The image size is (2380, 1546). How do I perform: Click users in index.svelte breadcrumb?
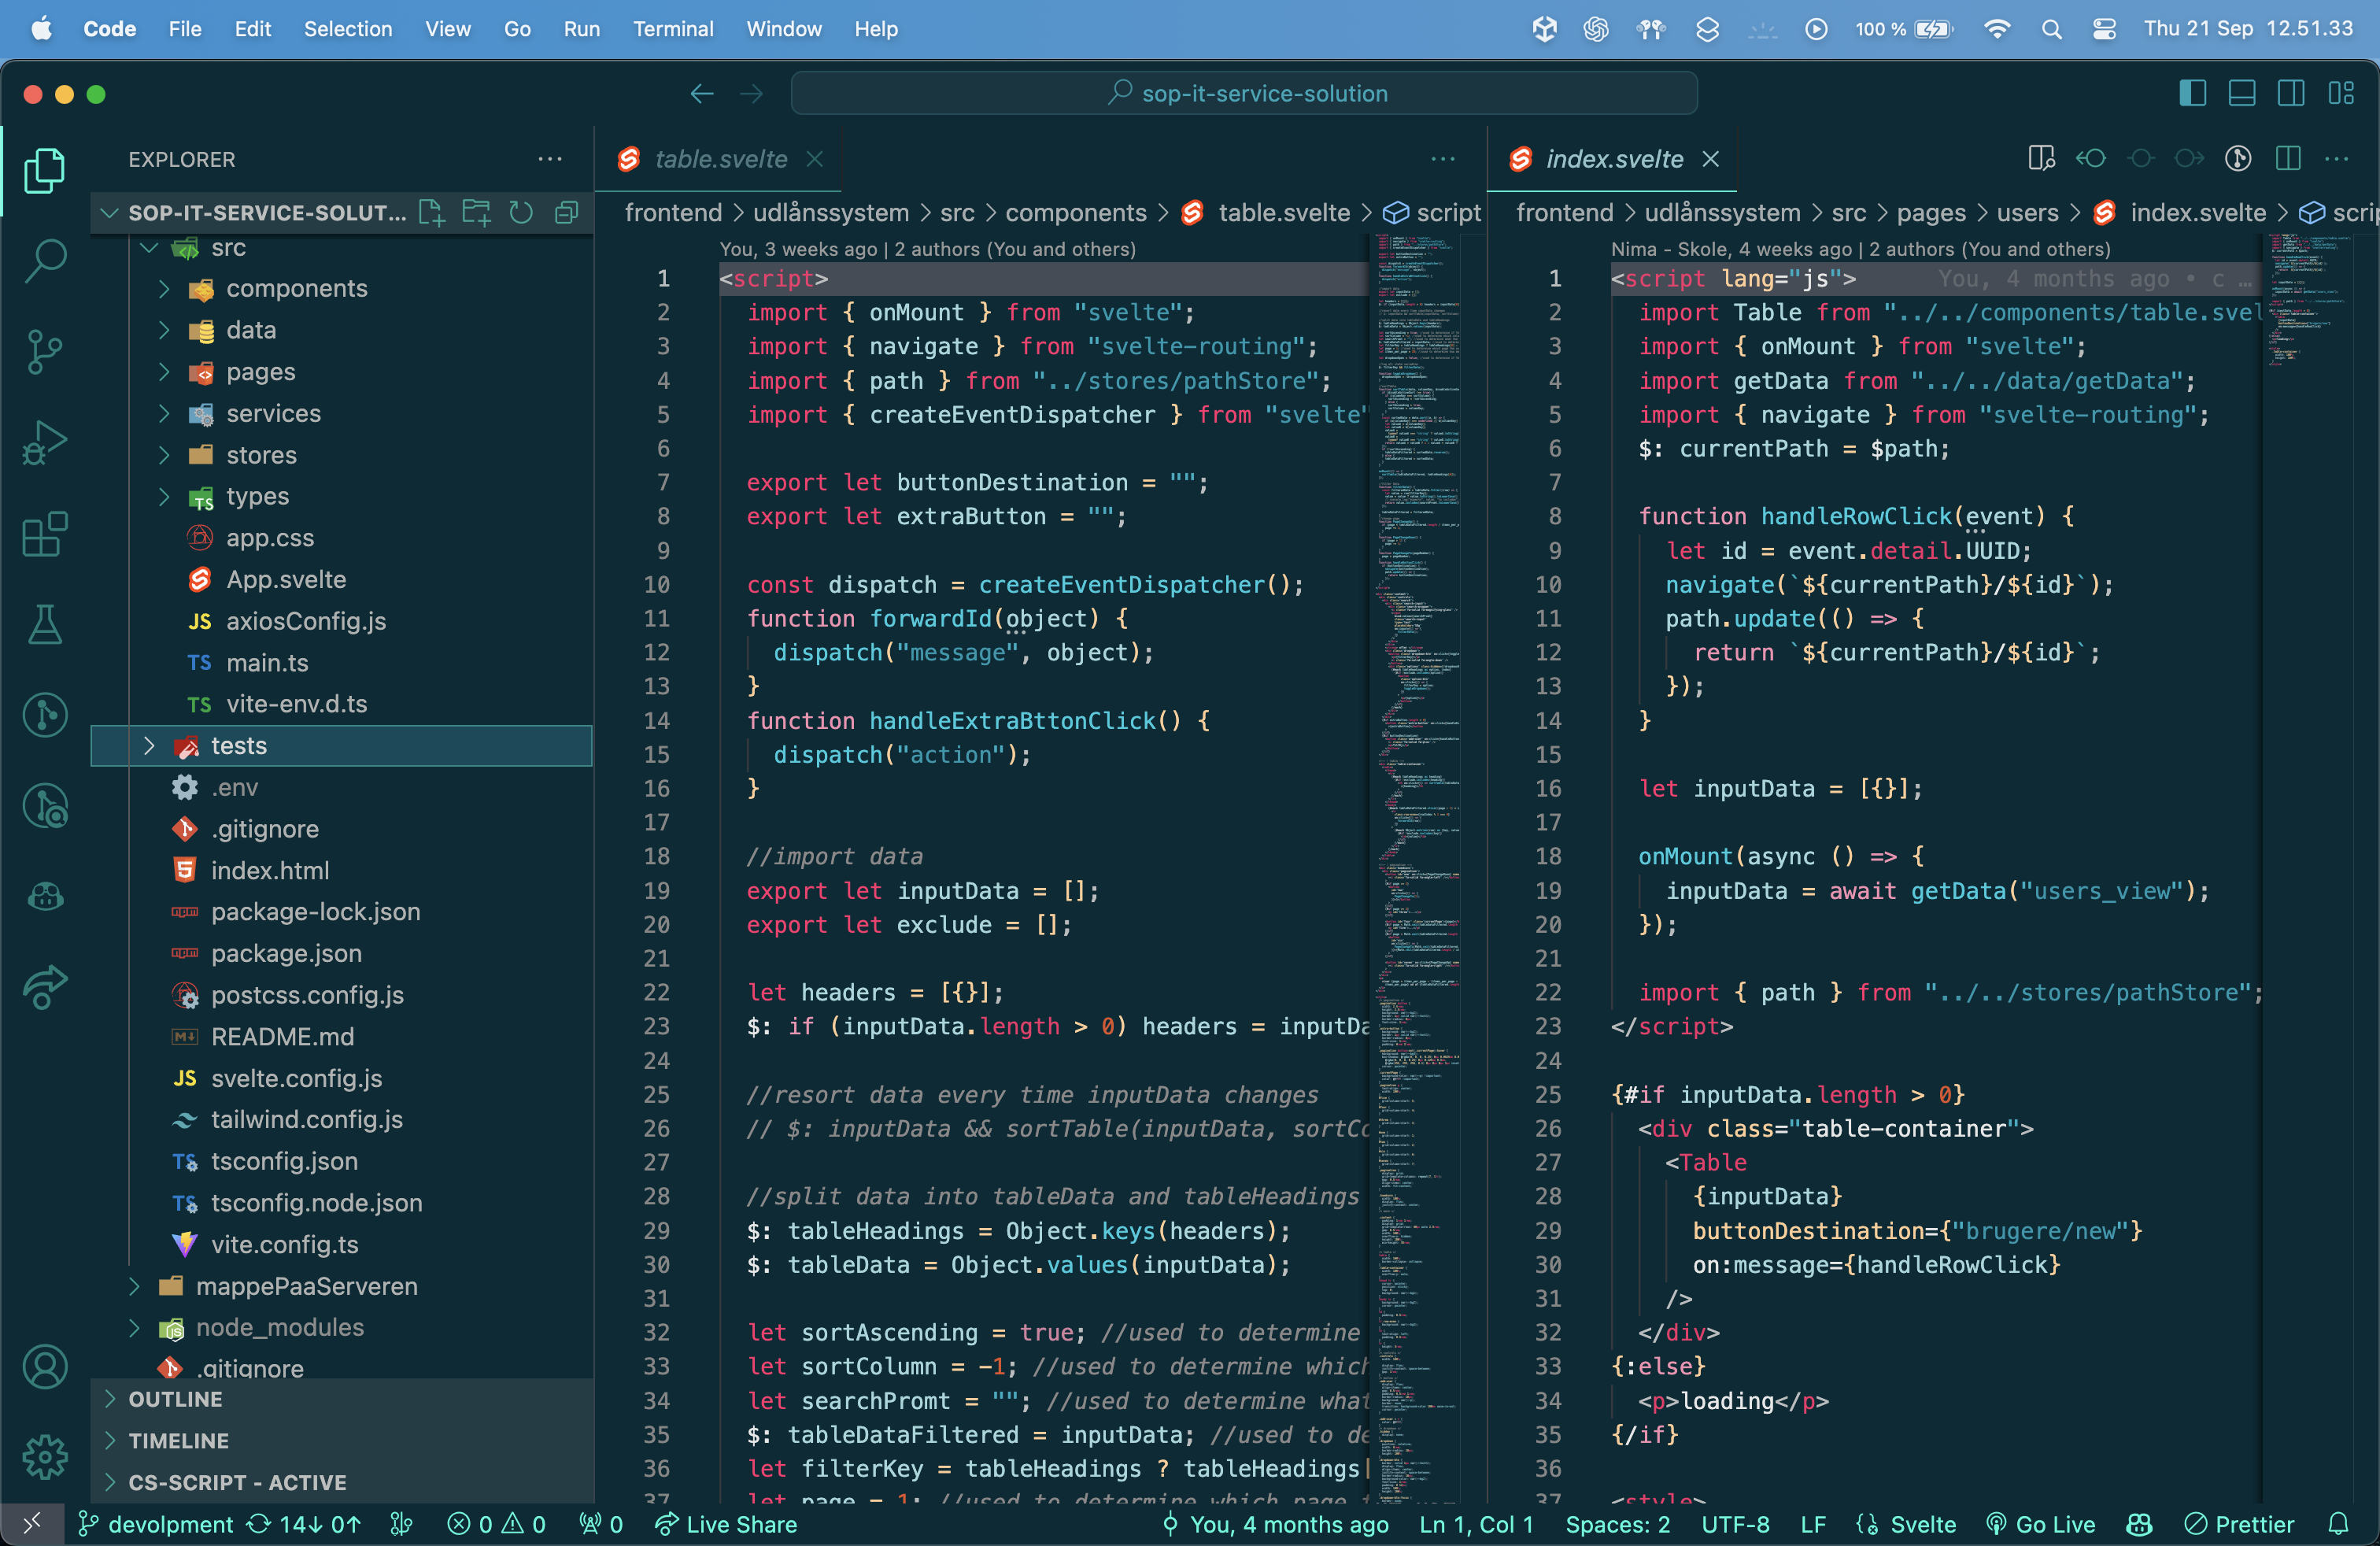[2027, 213]
